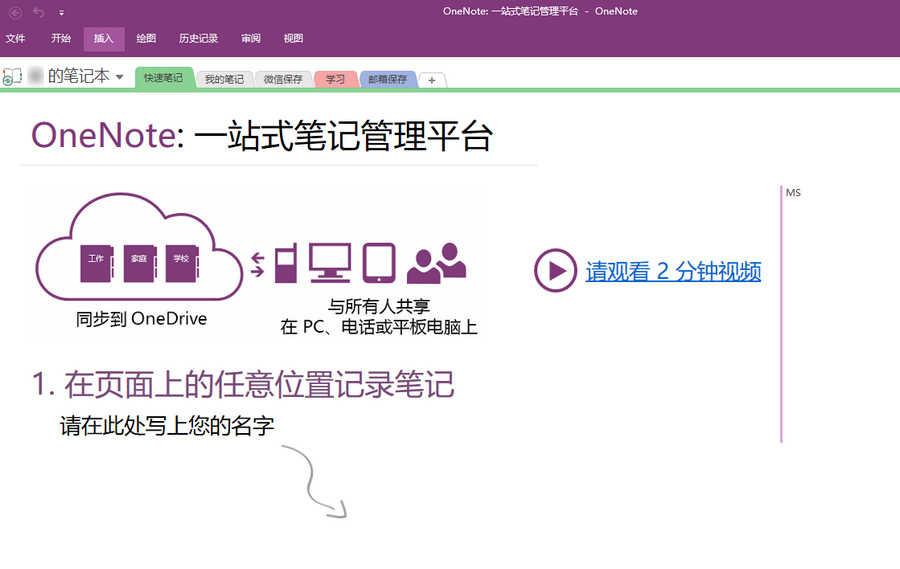Open the 邮箱保存 section tab
This screenshot has width=900, height=569.
pos(387,79)
